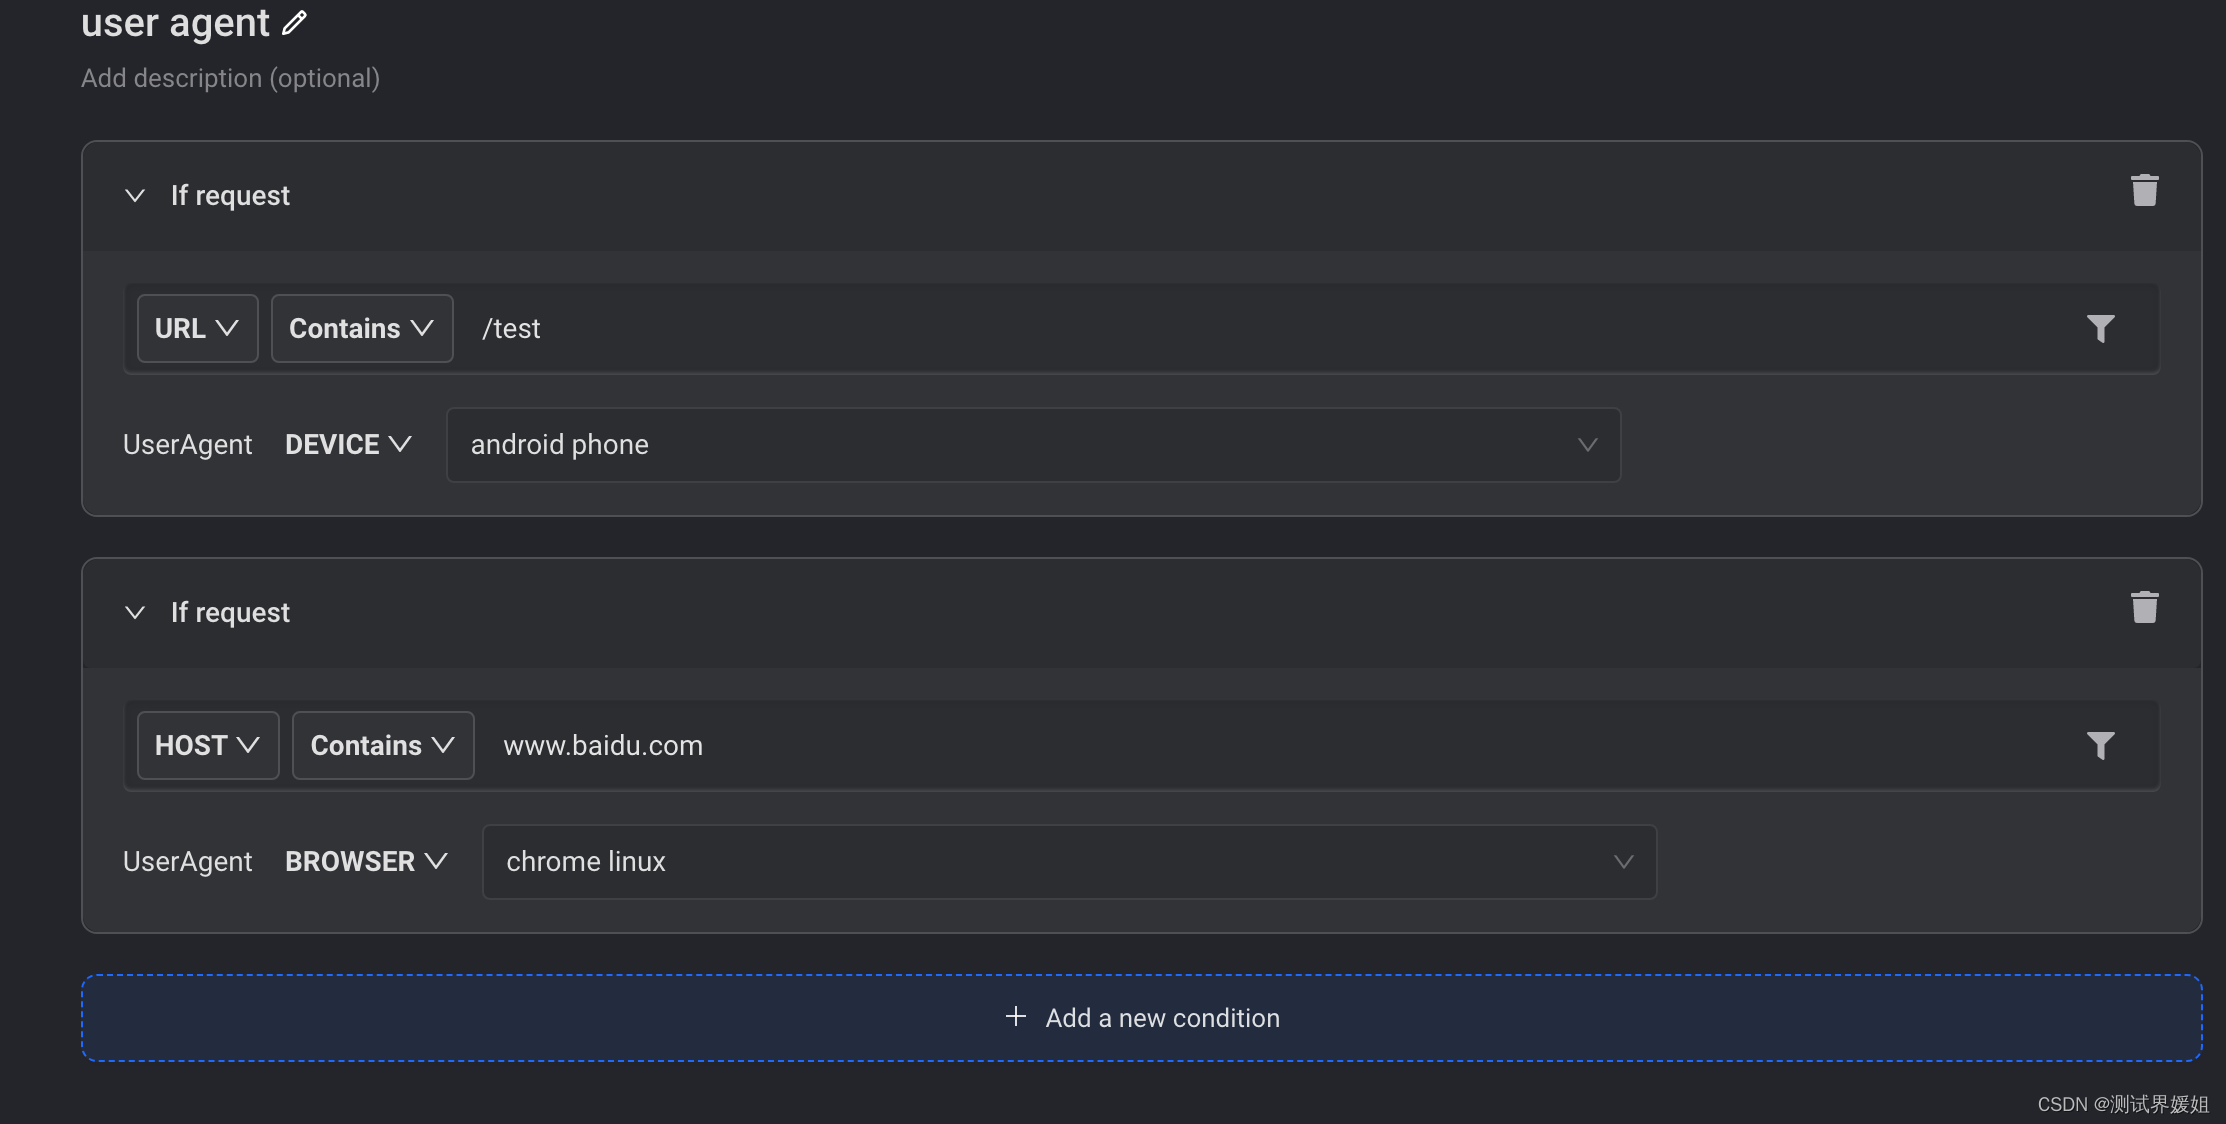2226x1124 pixels.
Task: Open the DEVICE user agent type dropdown
Action: pos(348,444)
